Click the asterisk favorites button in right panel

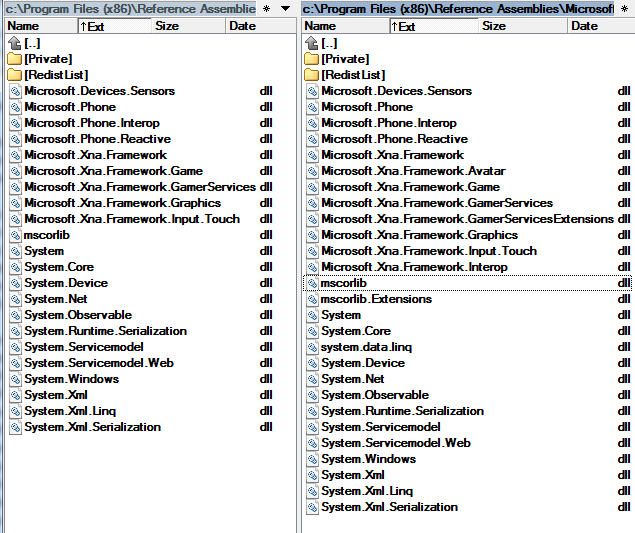pos(624,9)
